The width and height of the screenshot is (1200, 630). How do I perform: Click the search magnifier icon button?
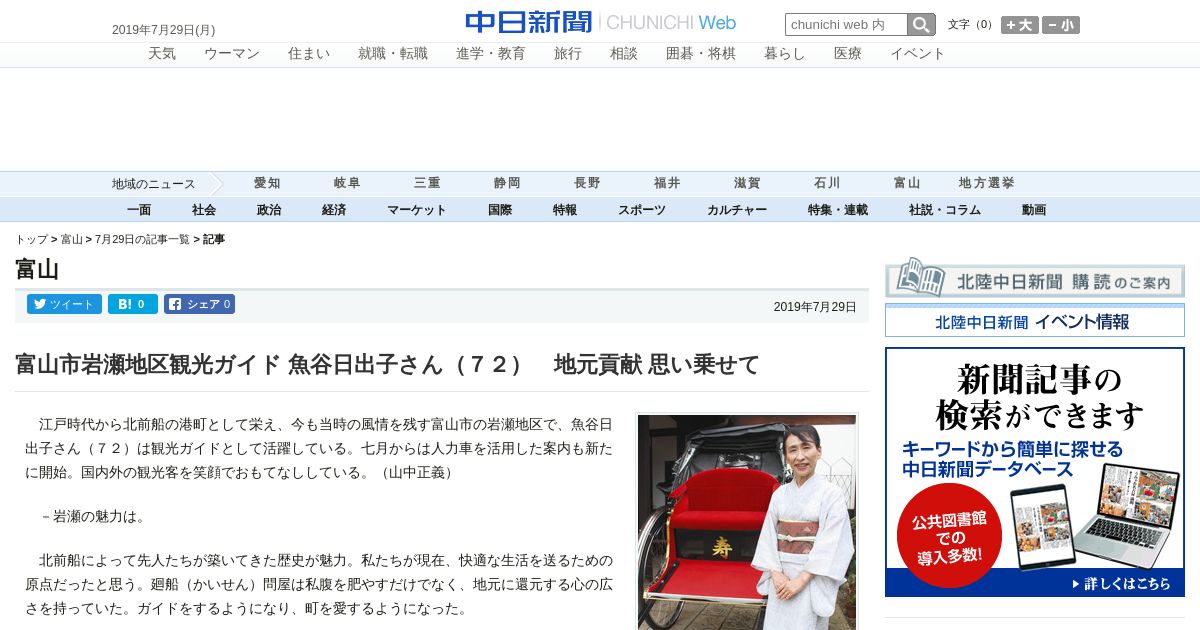point(921,25)
